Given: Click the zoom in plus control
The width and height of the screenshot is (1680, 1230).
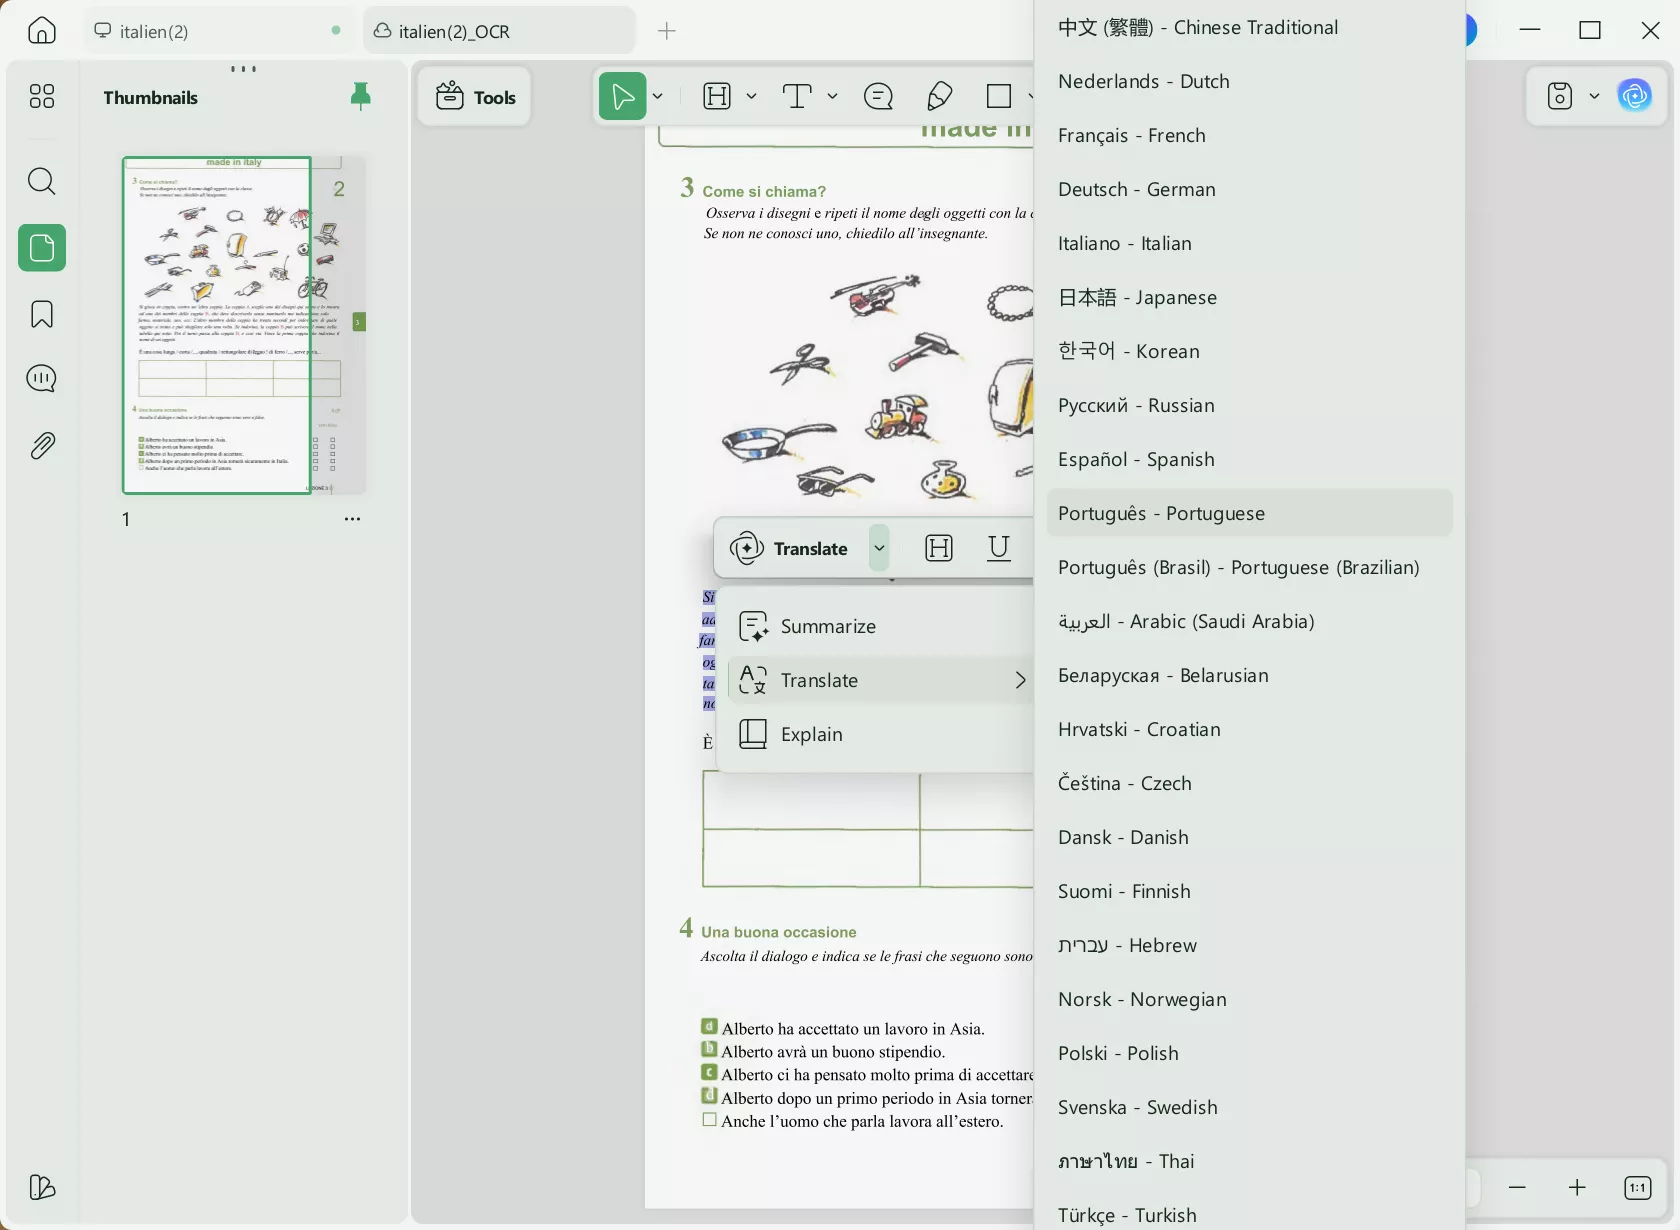Looking at the screenshot, I should pos(1577,1188).
